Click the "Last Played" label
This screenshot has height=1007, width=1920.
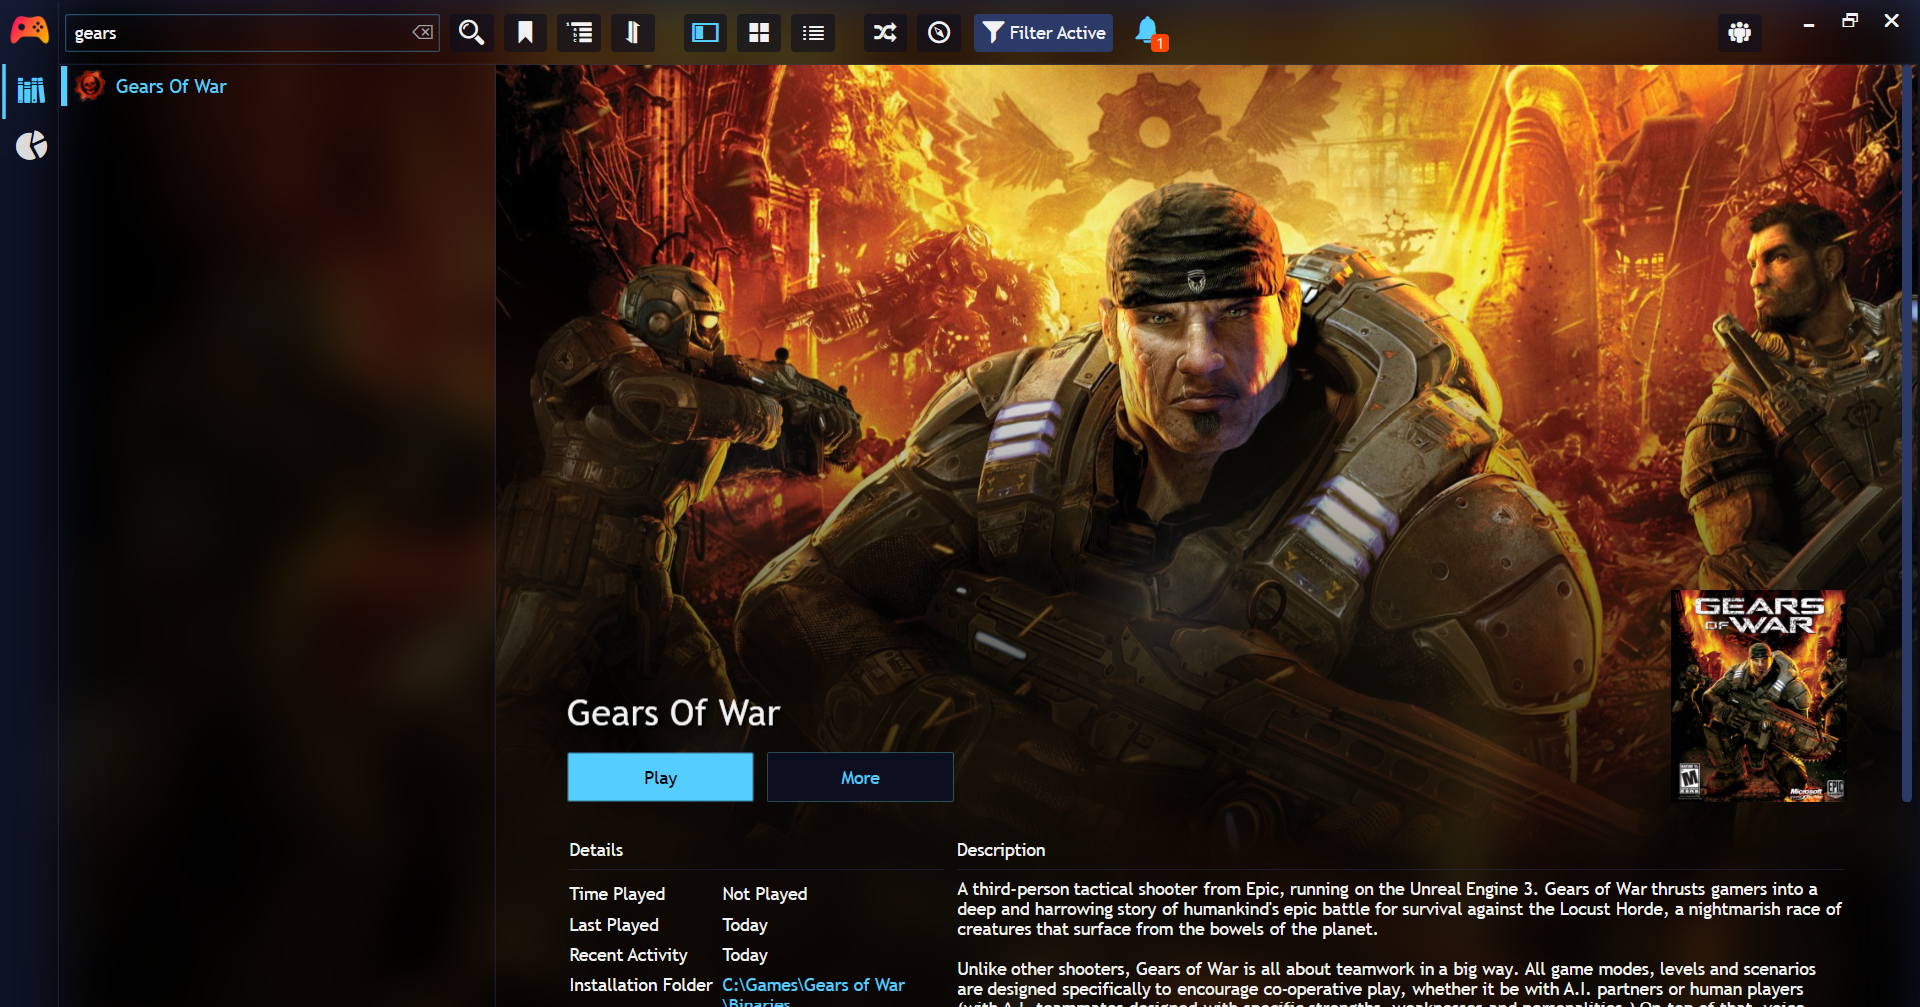(x=614, y=925)
